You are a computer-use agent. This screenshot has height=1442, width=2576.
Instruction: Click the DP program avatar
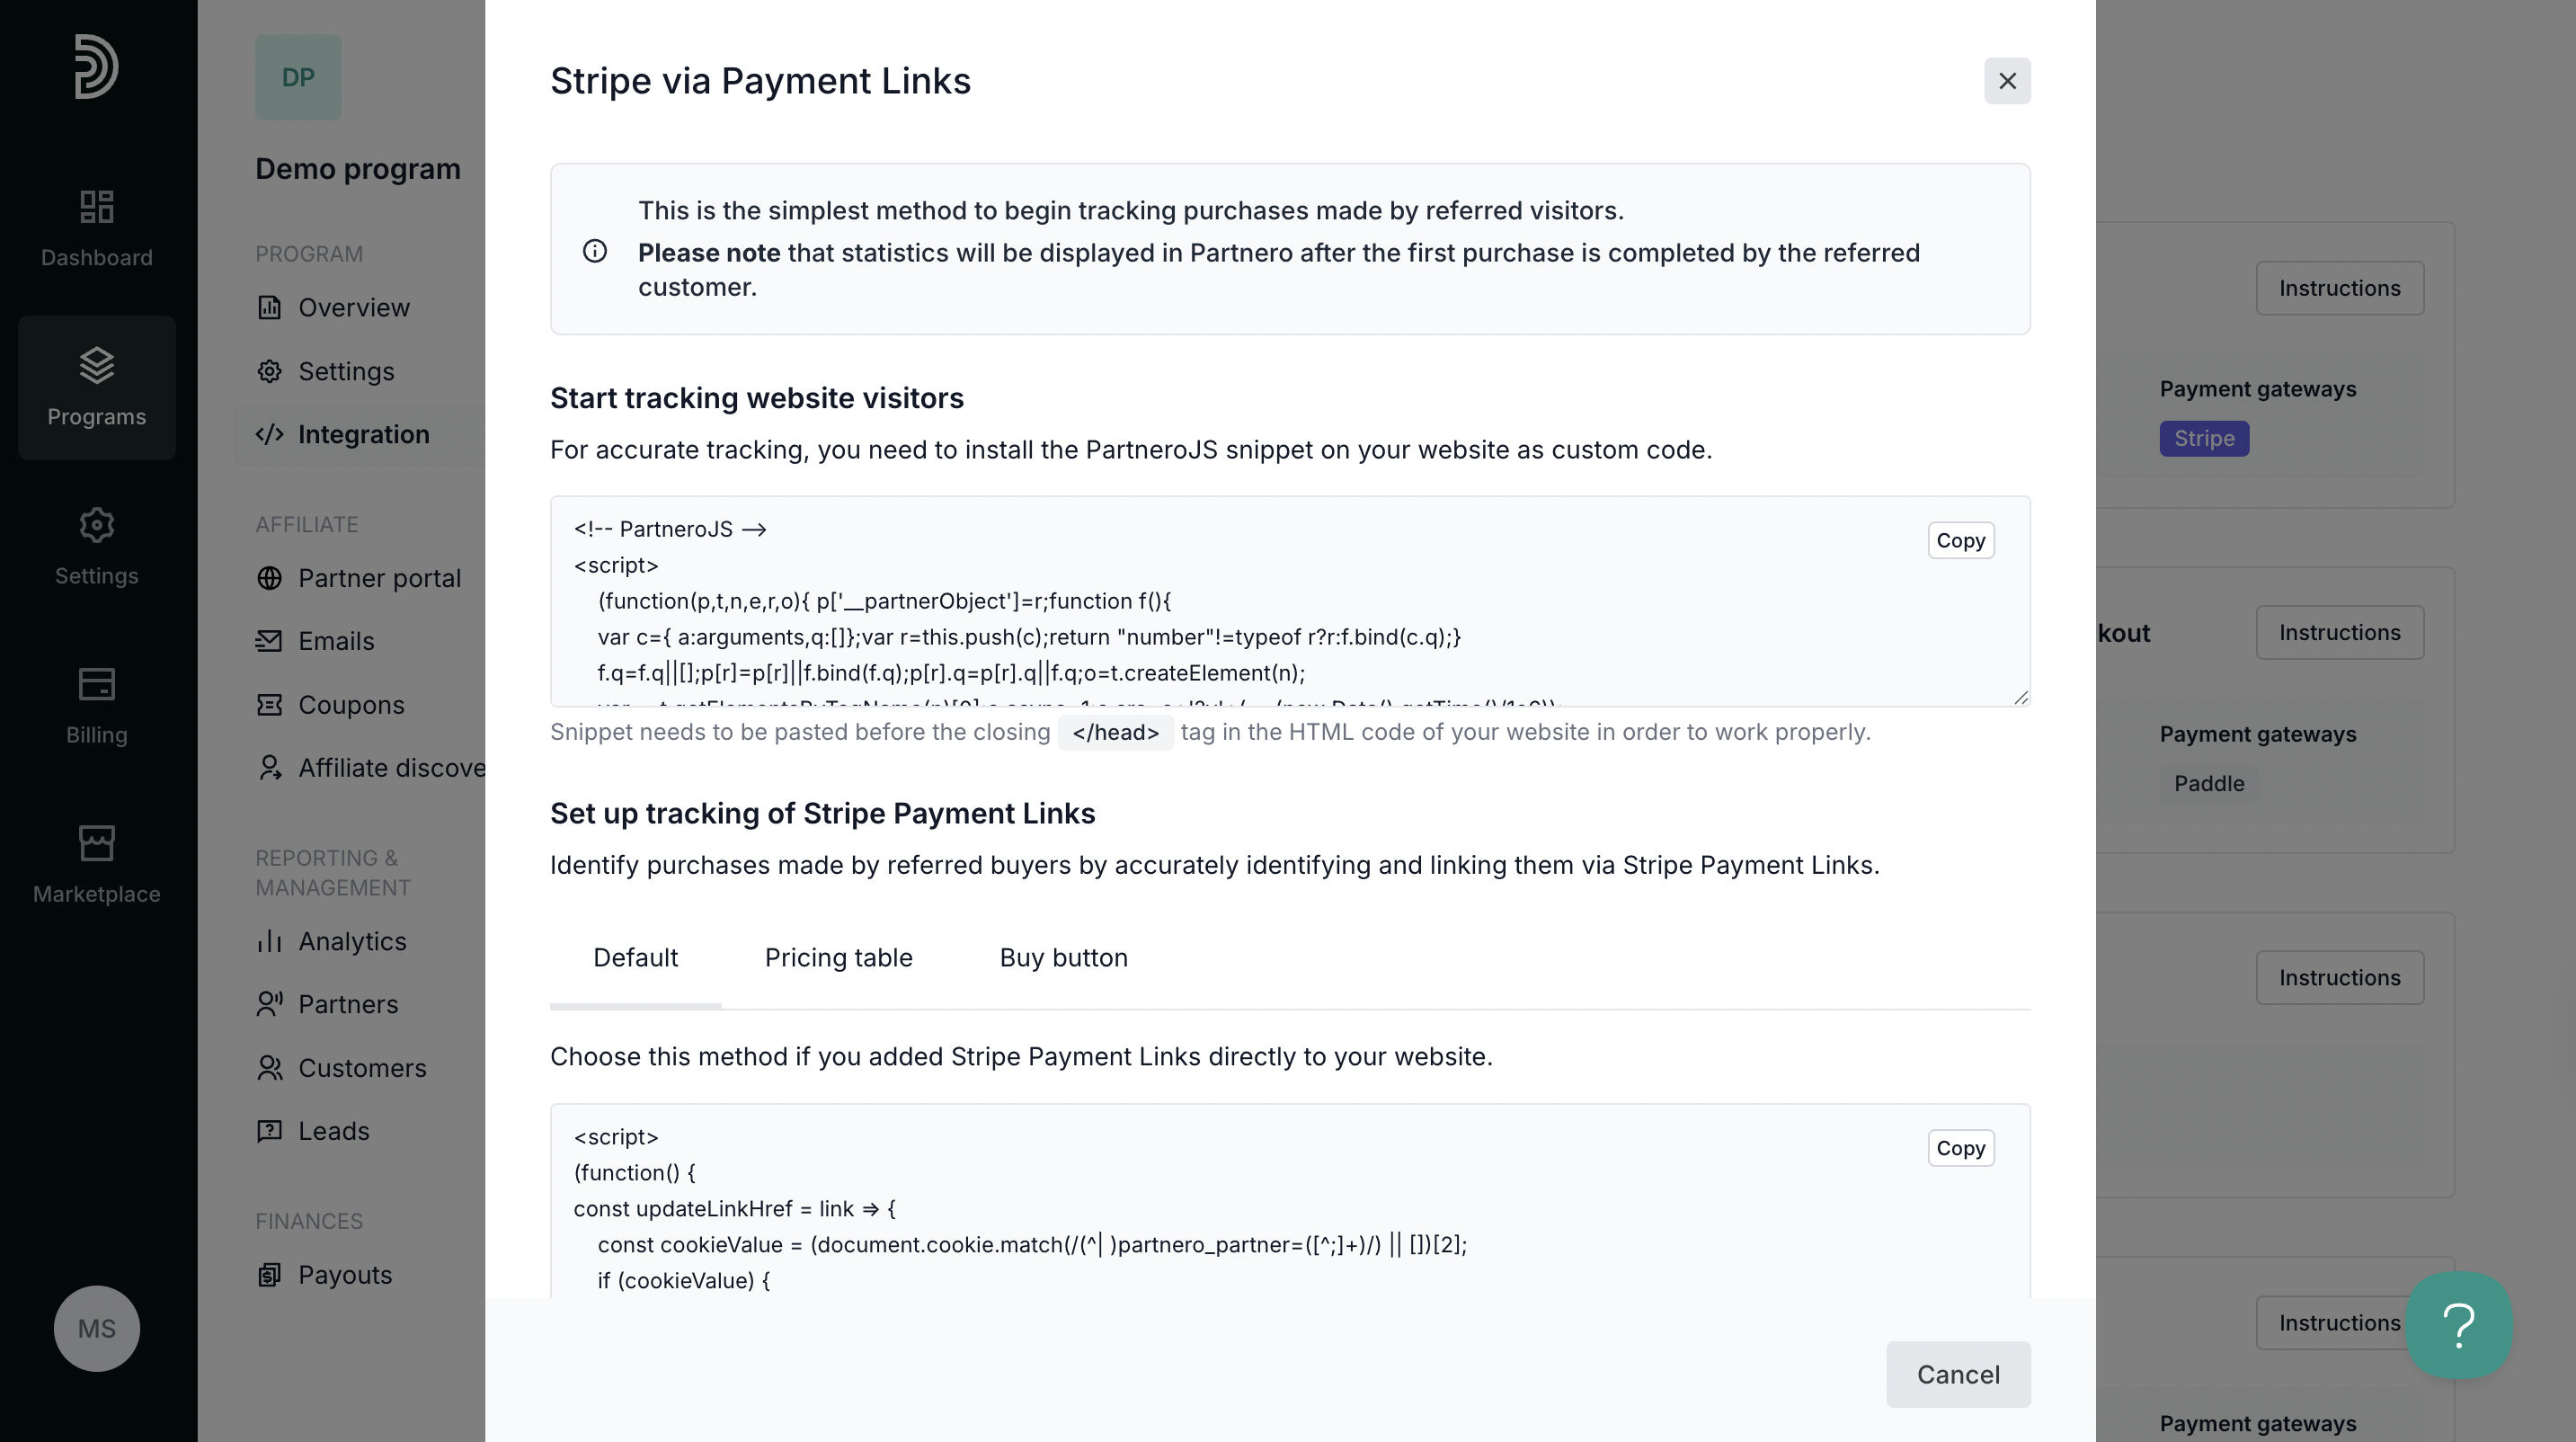click(x=298, y=77)
